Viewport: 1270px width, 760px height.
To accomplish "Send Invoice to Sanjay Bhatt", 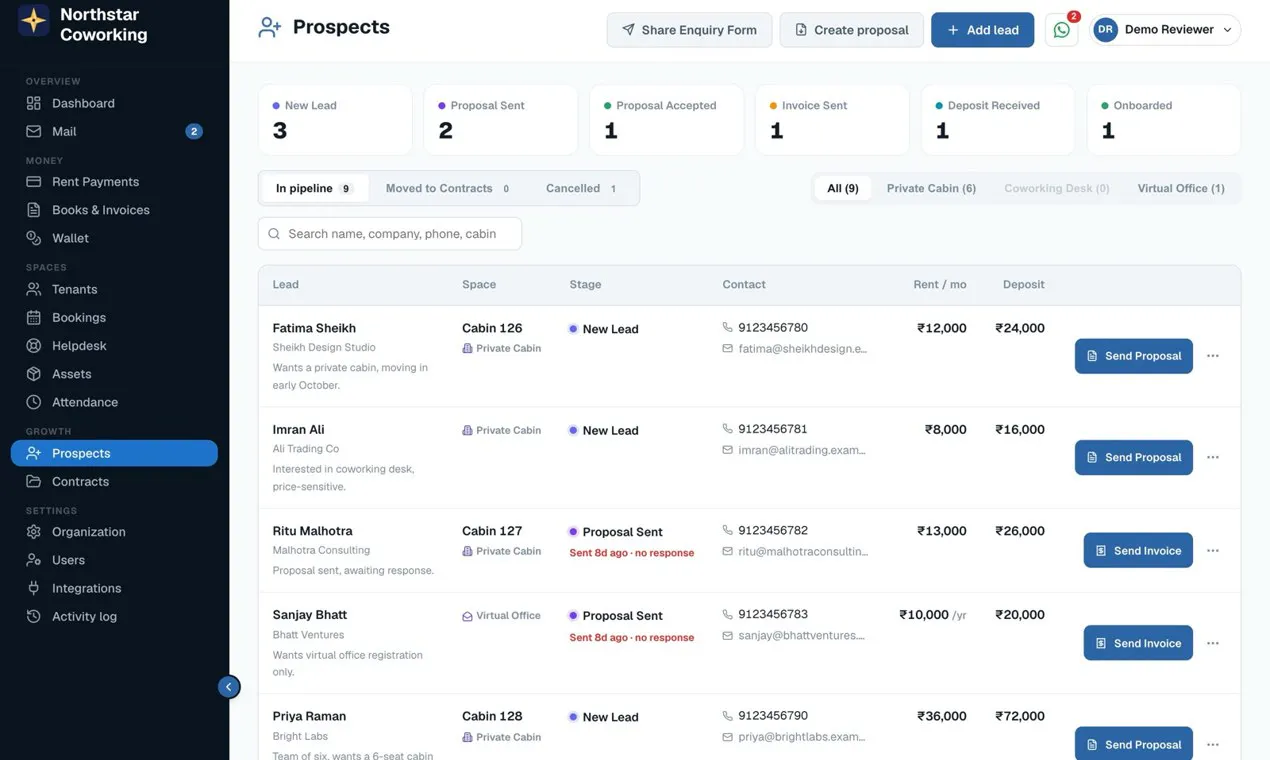I will [x=1138, y=643].
